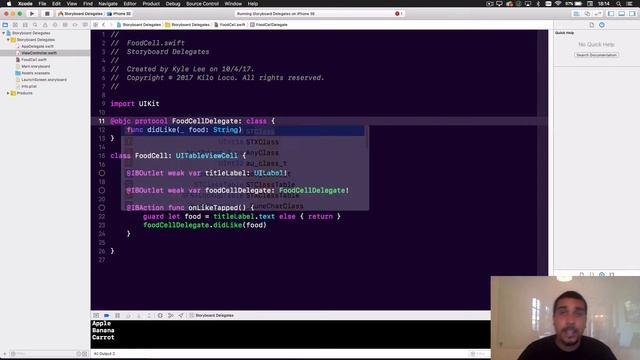Toggle breakpoints activation in debug bar
The height and width of the screenshot is (360, 640).
pos(107,316)
